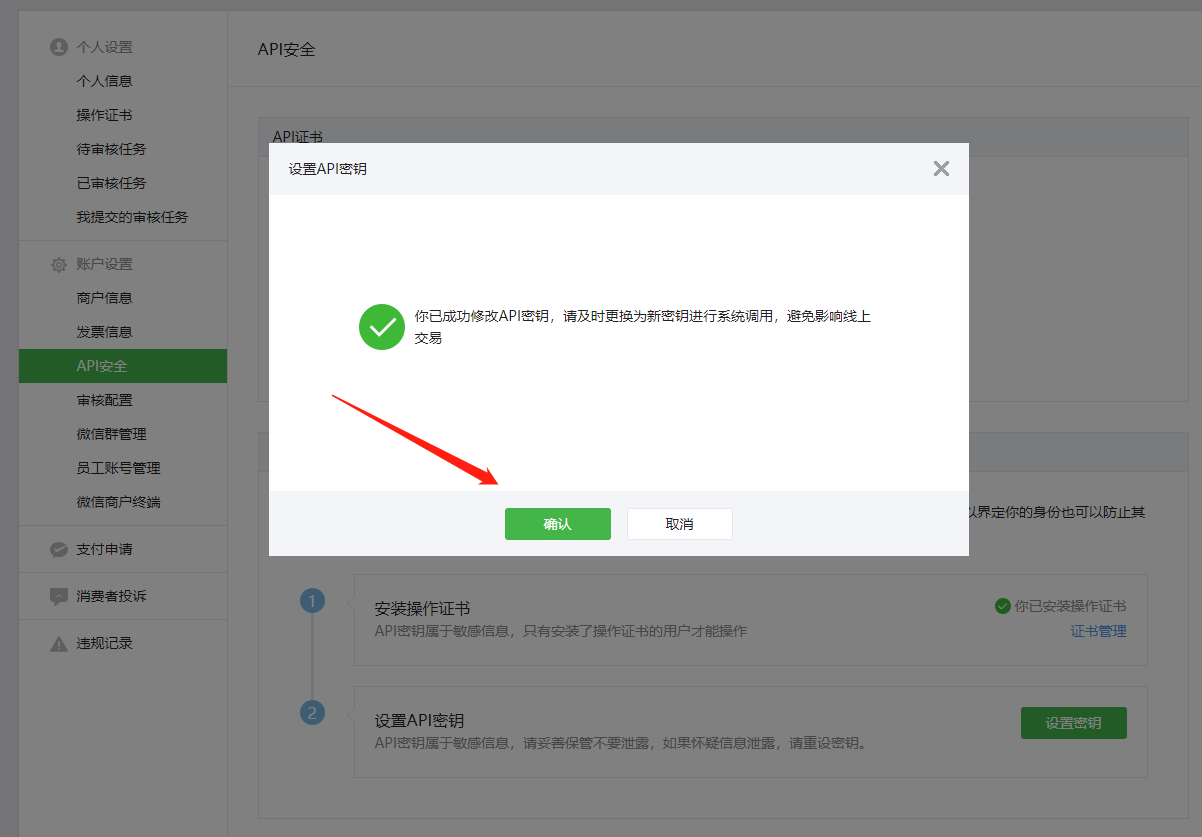Close the 设置API密钥 dialog with X
1202x837 pixels.
(x=941, y=168)
